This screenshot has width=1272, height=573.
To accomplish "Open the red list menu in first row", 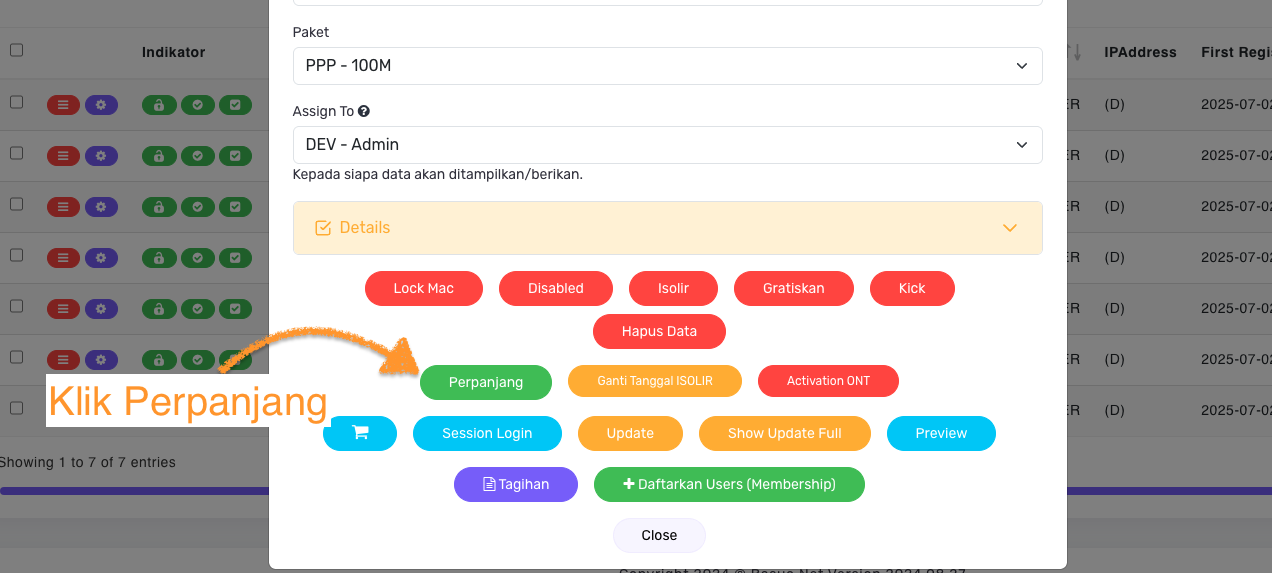I will [63, 103].
